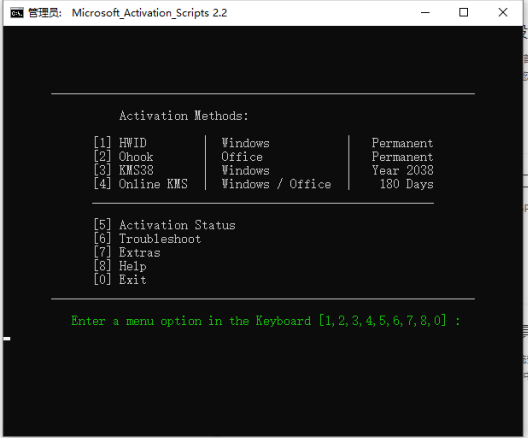Image resolution: width=528 pixels, height=438 pixels.
Task: Click the '180 Days' text
Action: coord(406,184)
